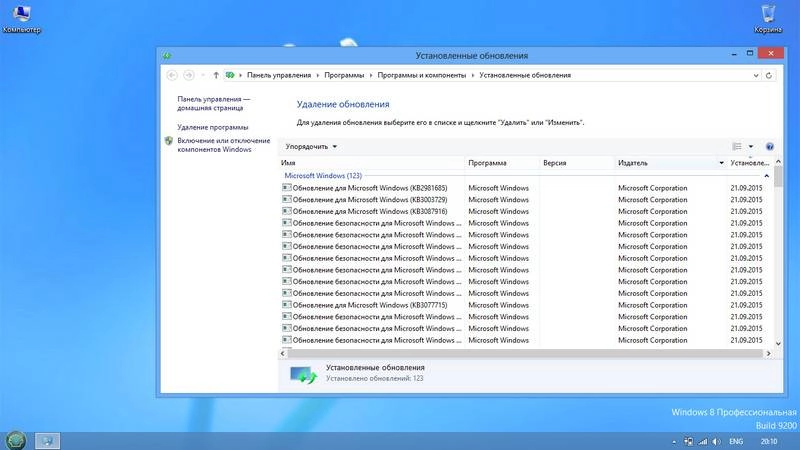Open the Издатель column filter dropdown
Screen dimensions: 800x450
coord(721,163)
